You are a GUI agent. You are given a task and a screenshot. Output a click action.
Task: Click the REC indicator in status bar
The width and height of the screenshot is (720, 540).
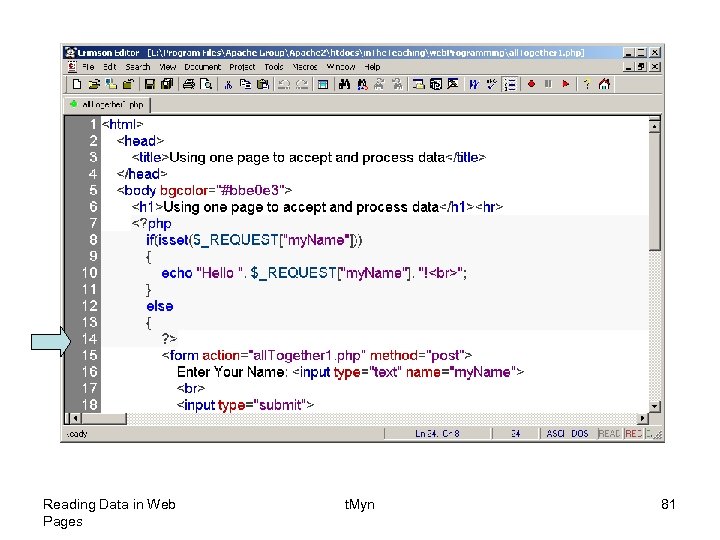tap(634, 433)
